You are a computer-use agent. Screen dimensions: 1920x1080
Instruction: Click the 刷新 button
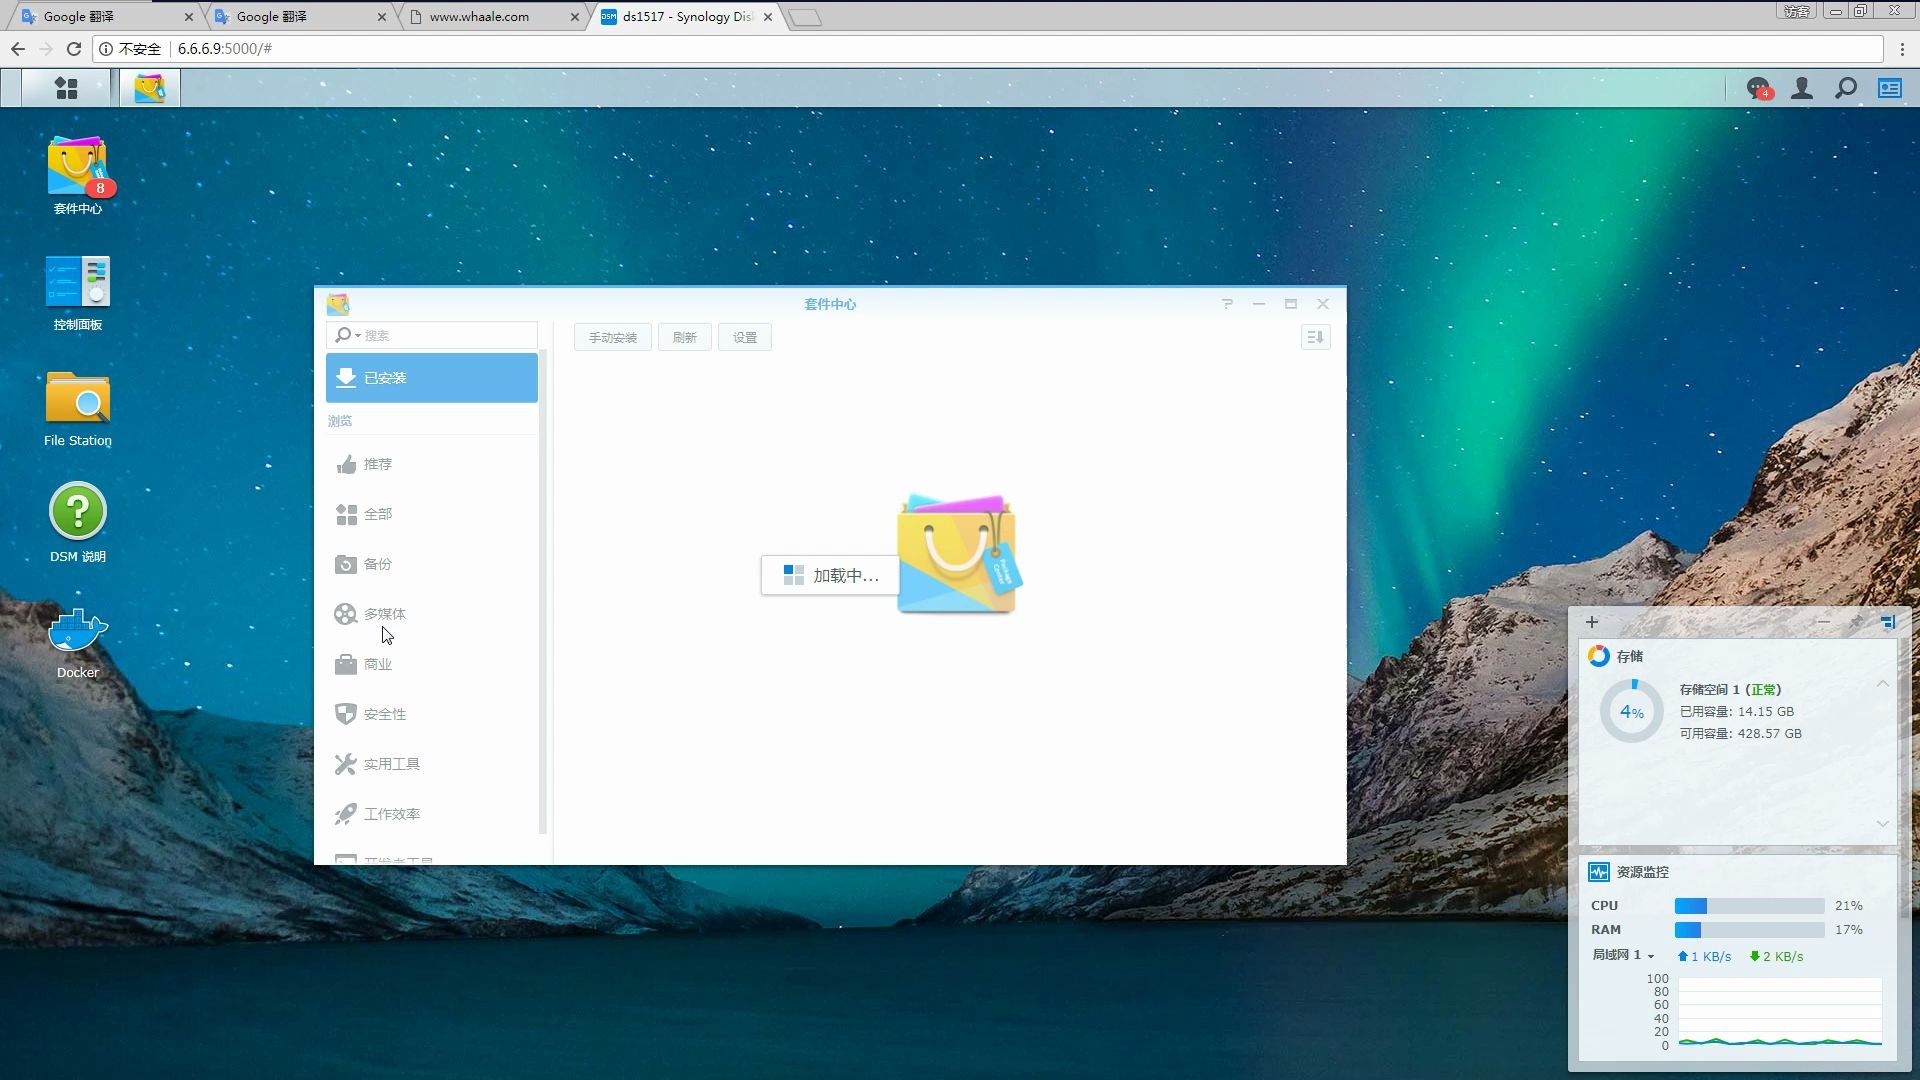pos(685,337)
